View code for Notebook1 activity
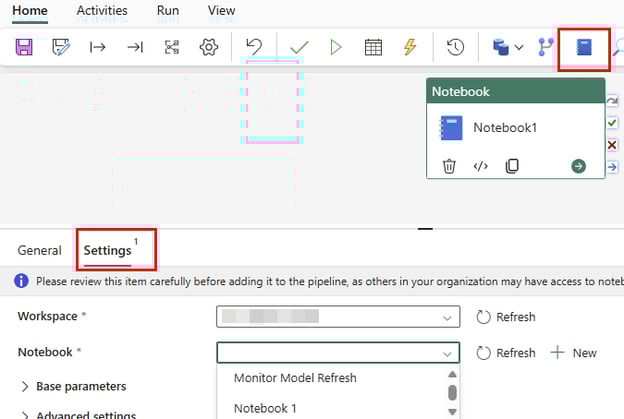 pyautogui.click(x=480, y=166)
